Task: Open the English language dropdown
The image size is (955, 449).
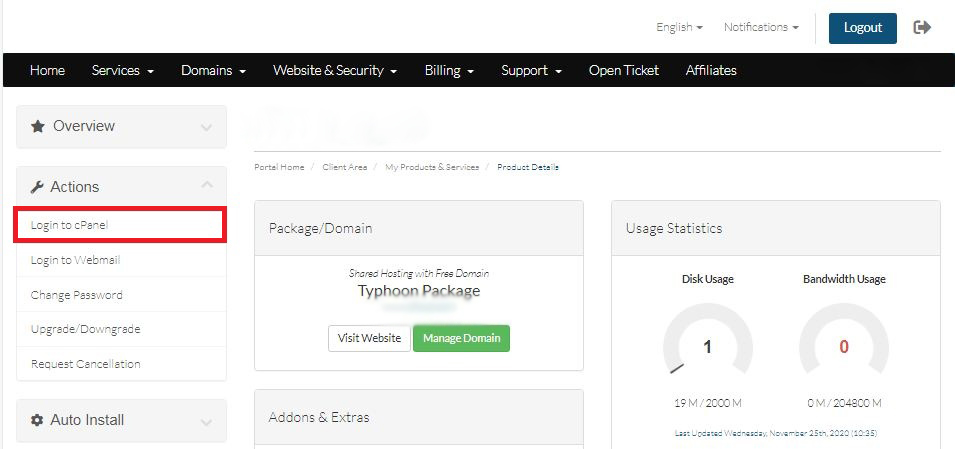Action: [679, 28]
